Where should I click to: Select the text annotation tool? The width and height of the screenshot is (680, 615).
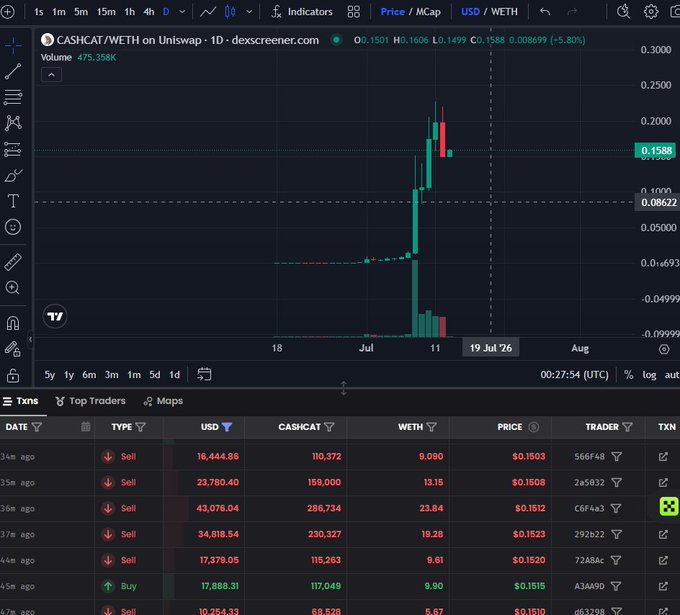point(13,201)
